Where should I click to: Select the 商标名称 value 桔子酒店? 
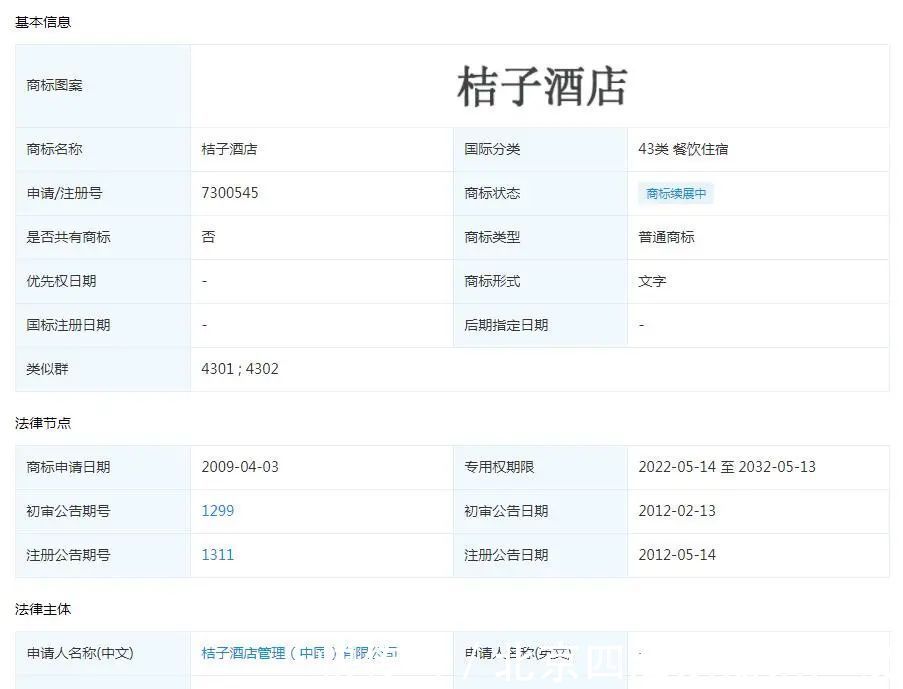coord(229,149)
